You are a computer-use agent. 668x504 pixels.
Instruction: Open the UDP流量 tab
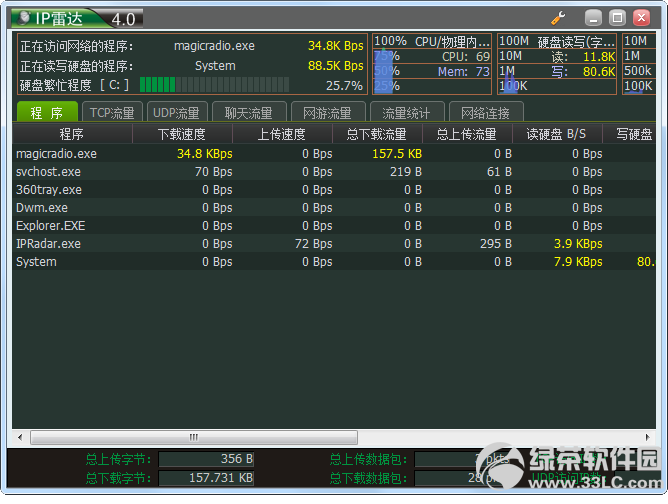point(176,112)
